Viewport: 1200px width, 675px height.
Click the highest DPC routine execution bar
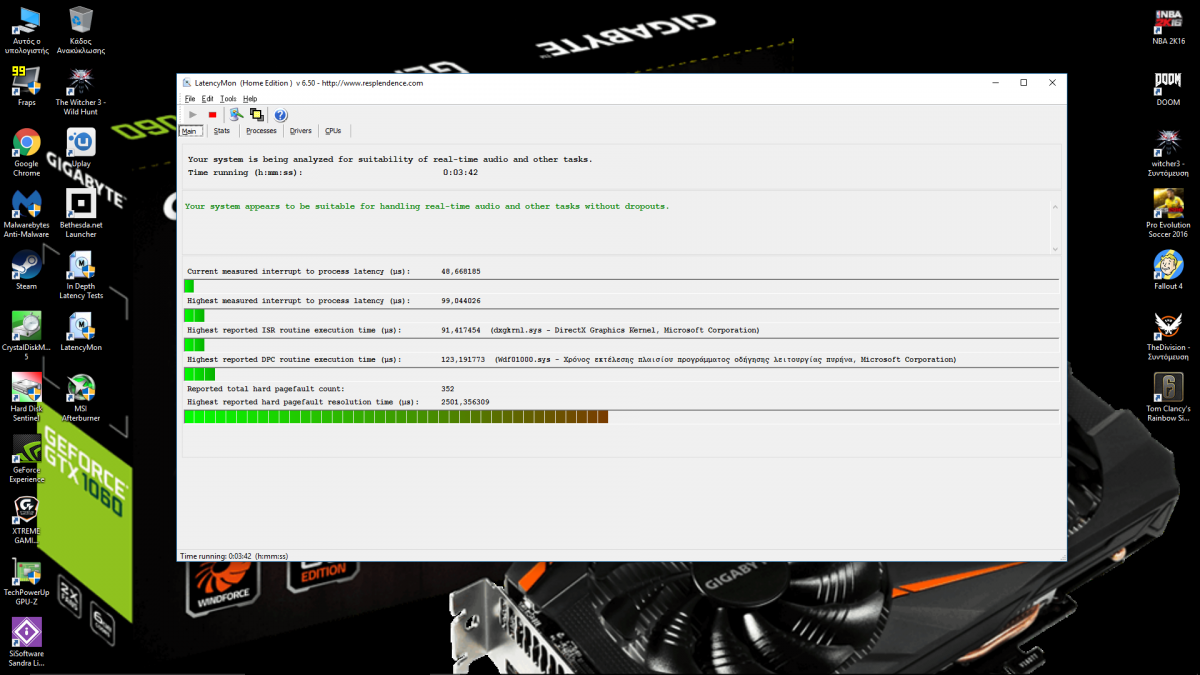click(x=621, y=374)
